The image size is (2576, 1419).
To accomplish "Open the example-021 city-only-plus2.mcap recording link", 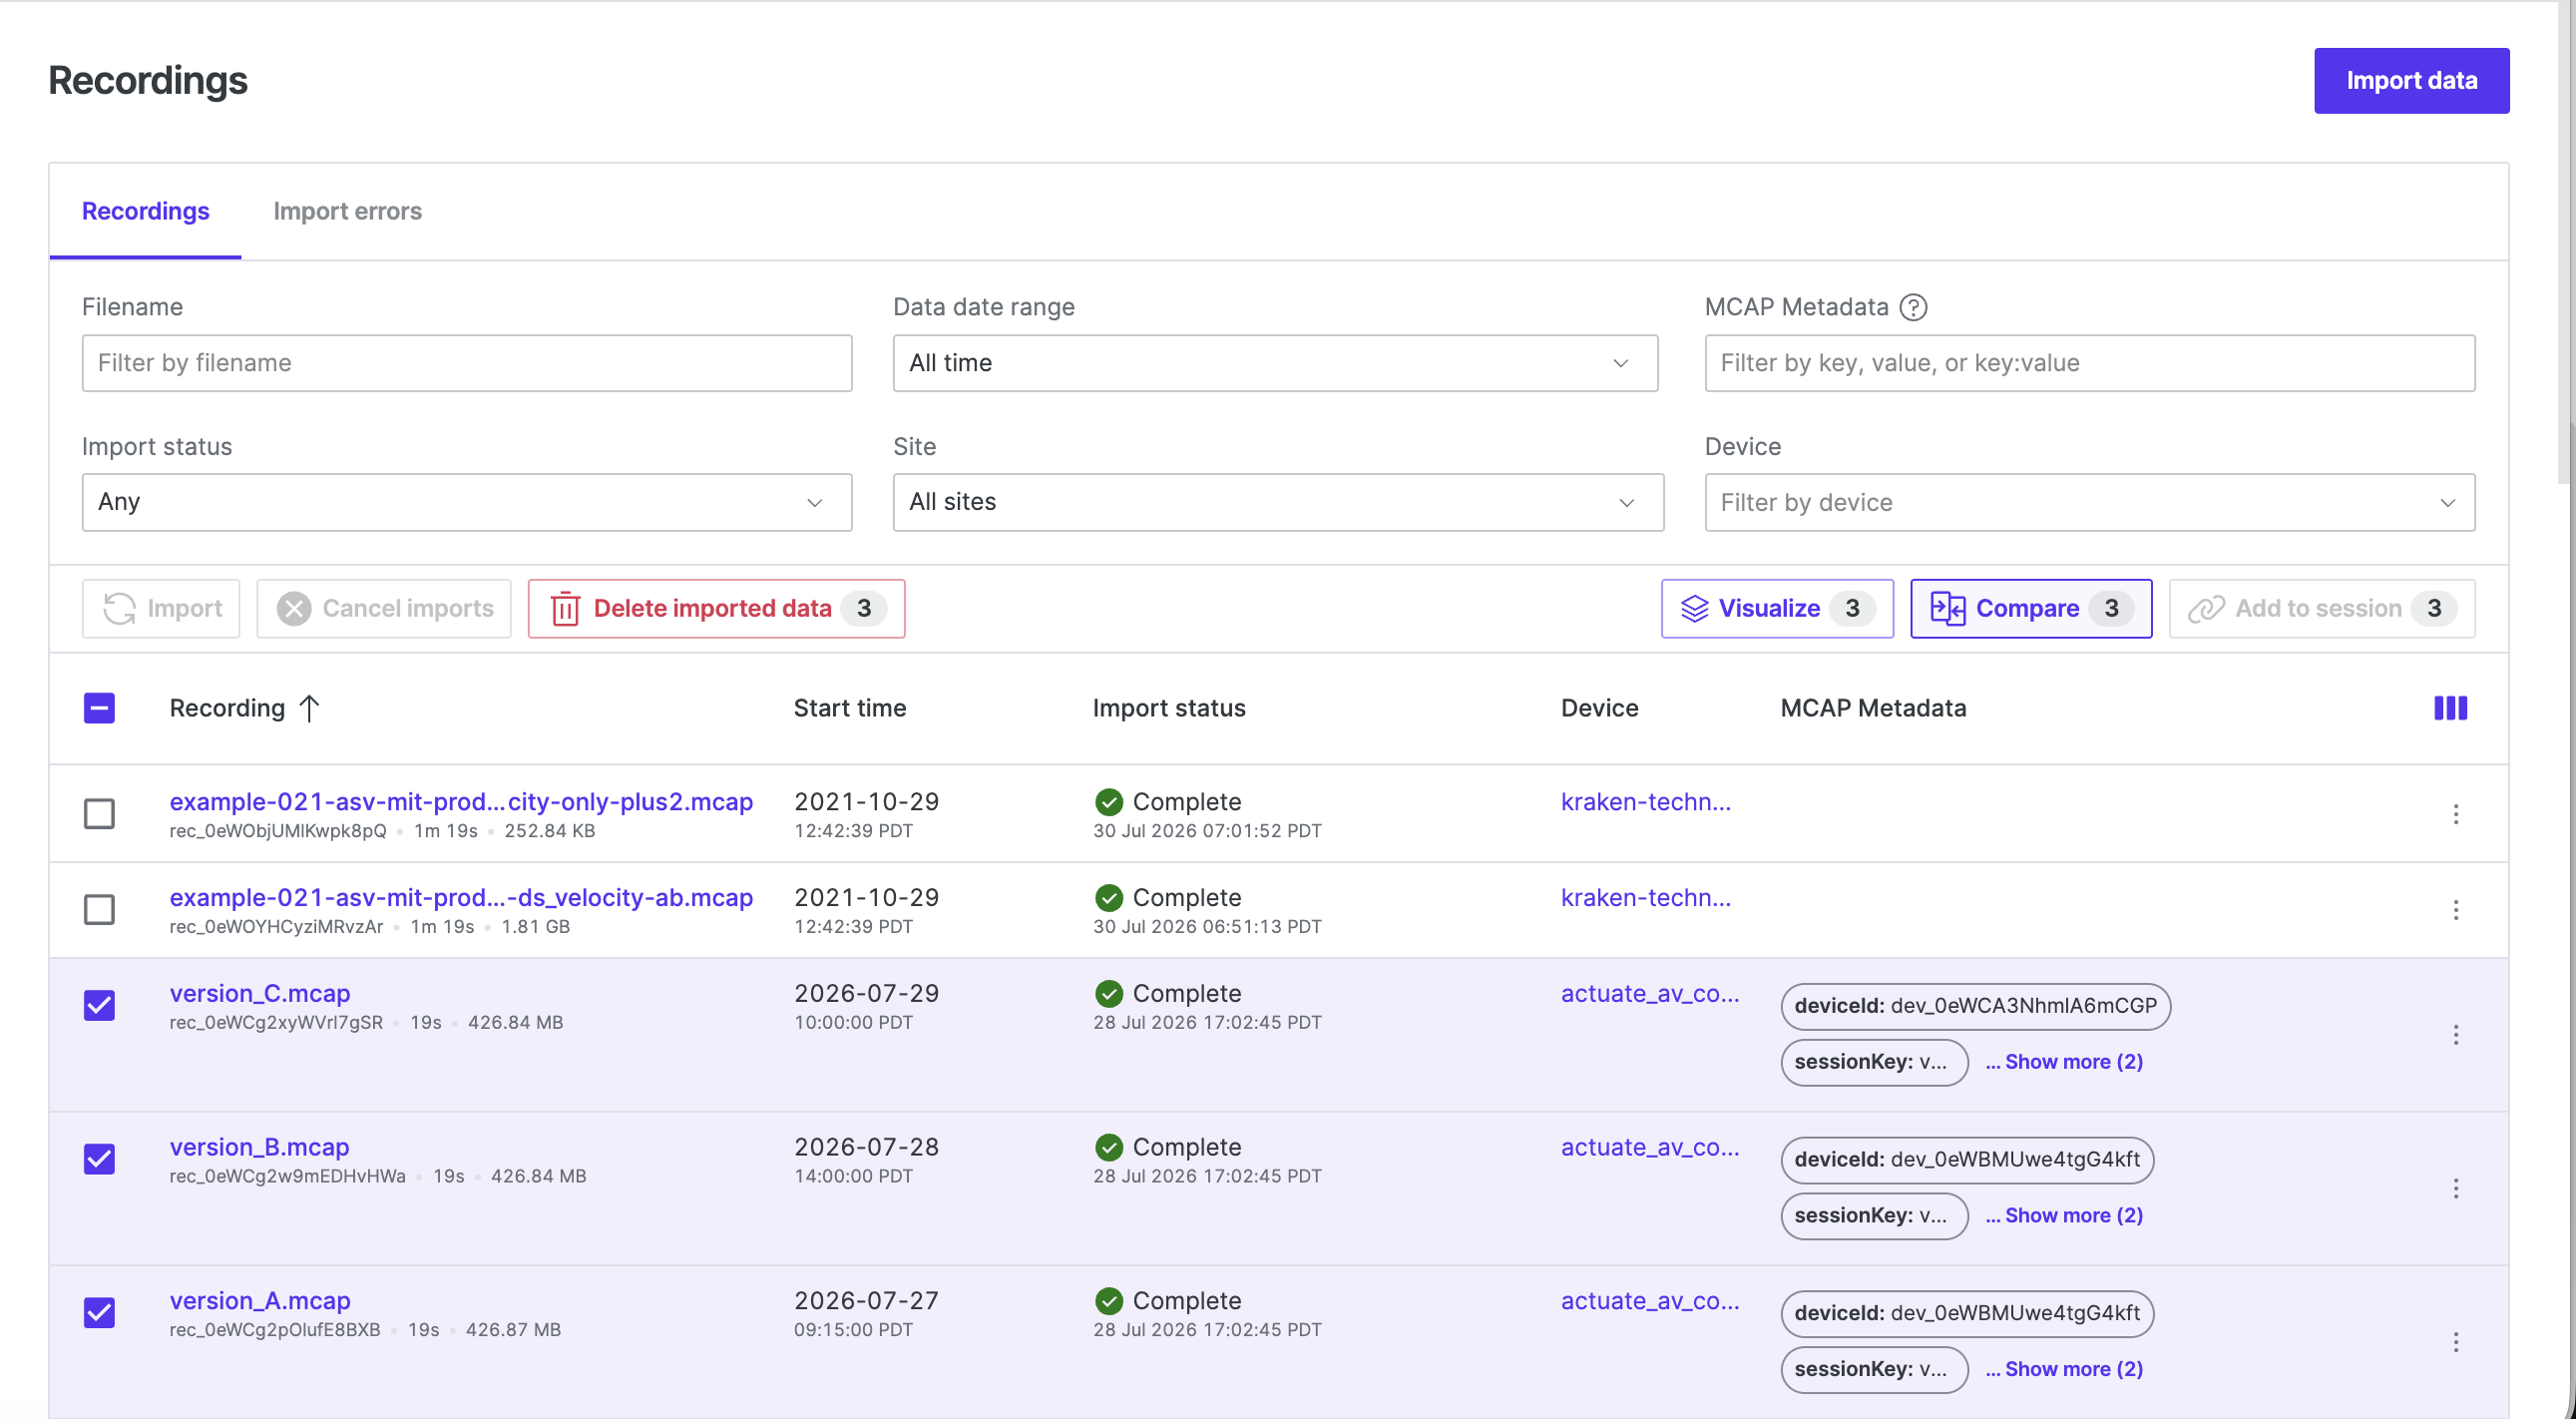I will click(x=461, y=802).
